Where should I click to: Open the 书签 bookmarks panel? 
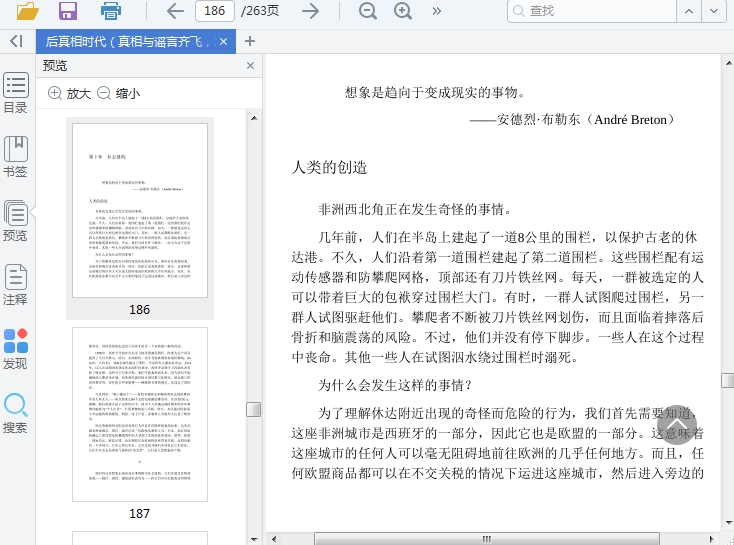(x=15, y=156)
